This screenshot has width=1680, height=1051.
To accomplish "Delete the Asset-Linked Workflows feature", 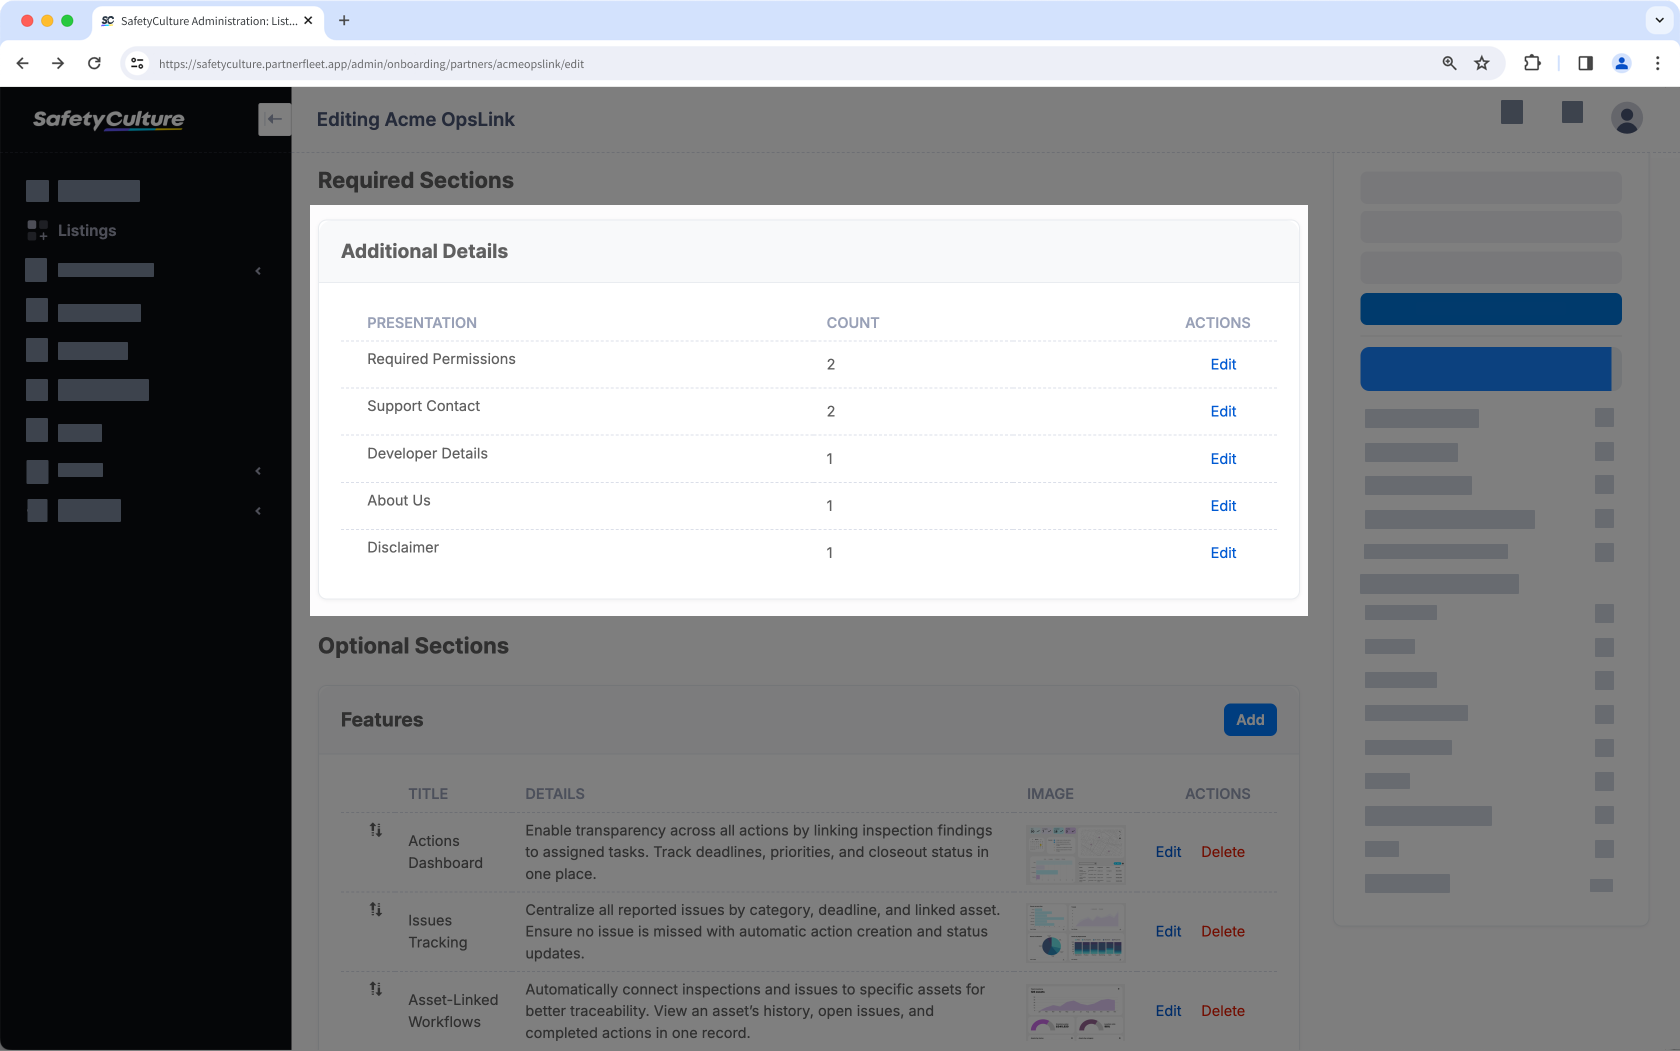I will tap(1223, 1011).
